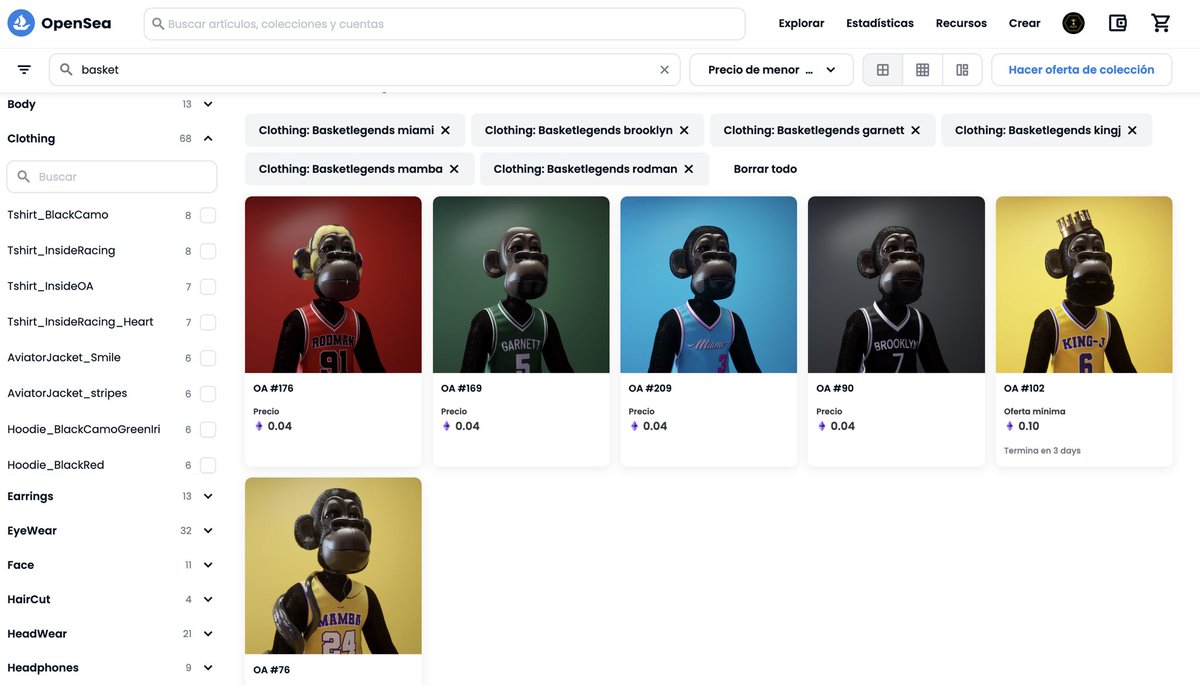Check the Hoodie_BlackRed checkbox
Screen dimensions: 1200x686
[x=208, y=465]
